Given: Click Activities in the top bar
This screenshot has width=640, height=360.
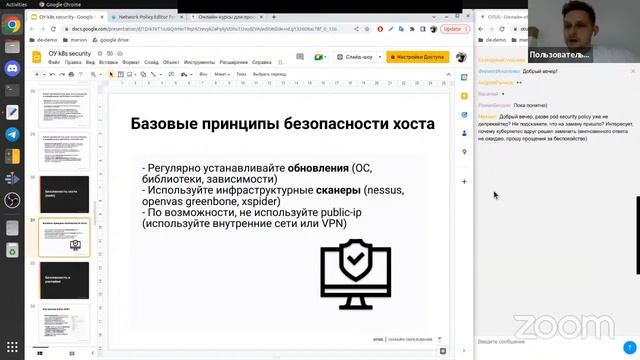Looking at the screenshot, I should point(16,4).
